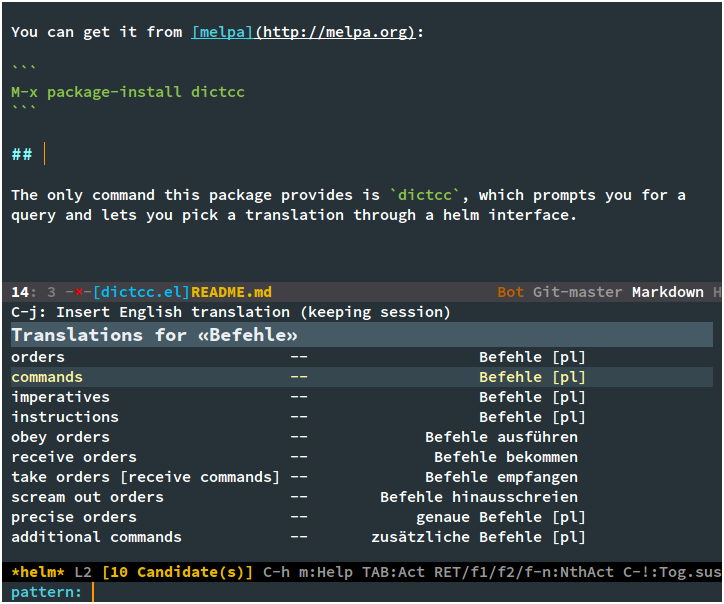The image size is (724, 604).
Task: Select the 'scream out orders' row
Action: [362, 497]
